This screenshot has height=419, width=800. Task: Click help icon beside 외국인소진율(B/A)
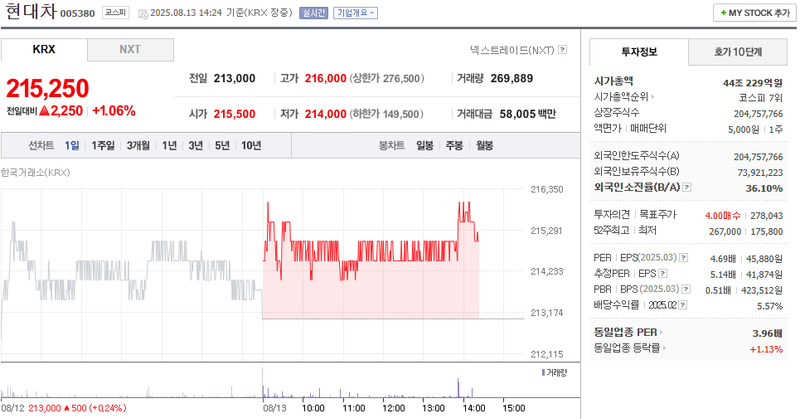click(687, 187)
